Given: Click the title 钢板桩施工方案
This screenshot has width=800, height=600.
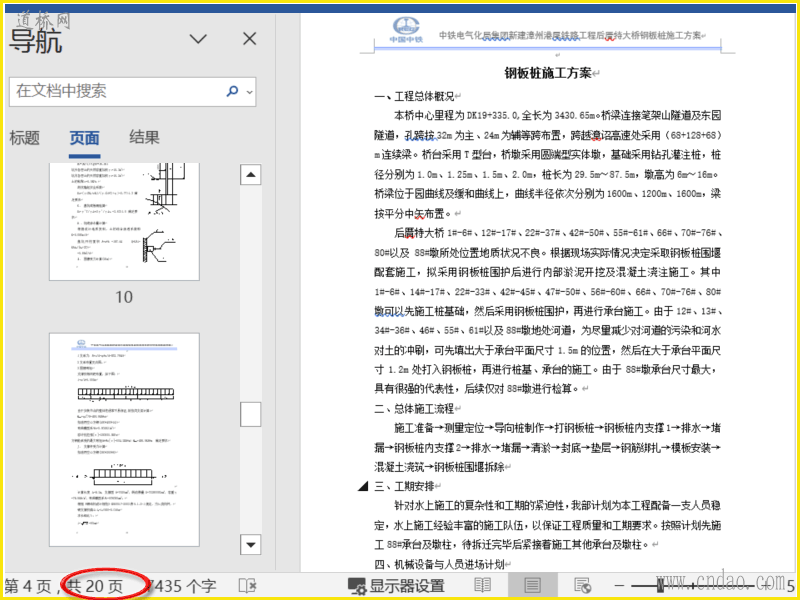Looking at the screenshot, I should click(x=547, y=73).
